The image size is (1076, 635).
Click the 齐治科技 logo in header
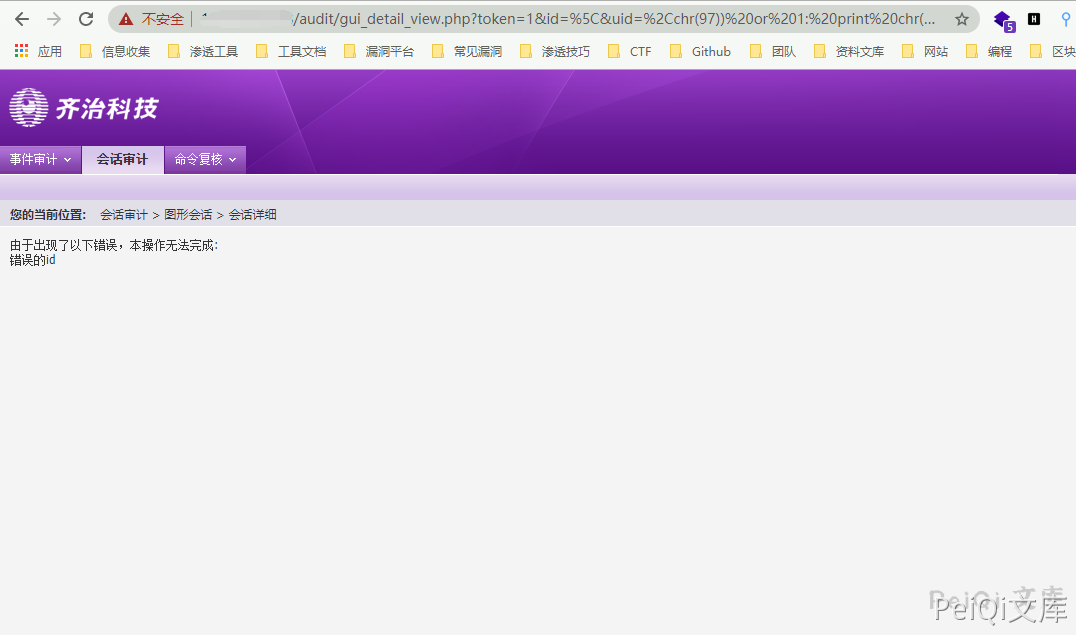click(84, 108)
